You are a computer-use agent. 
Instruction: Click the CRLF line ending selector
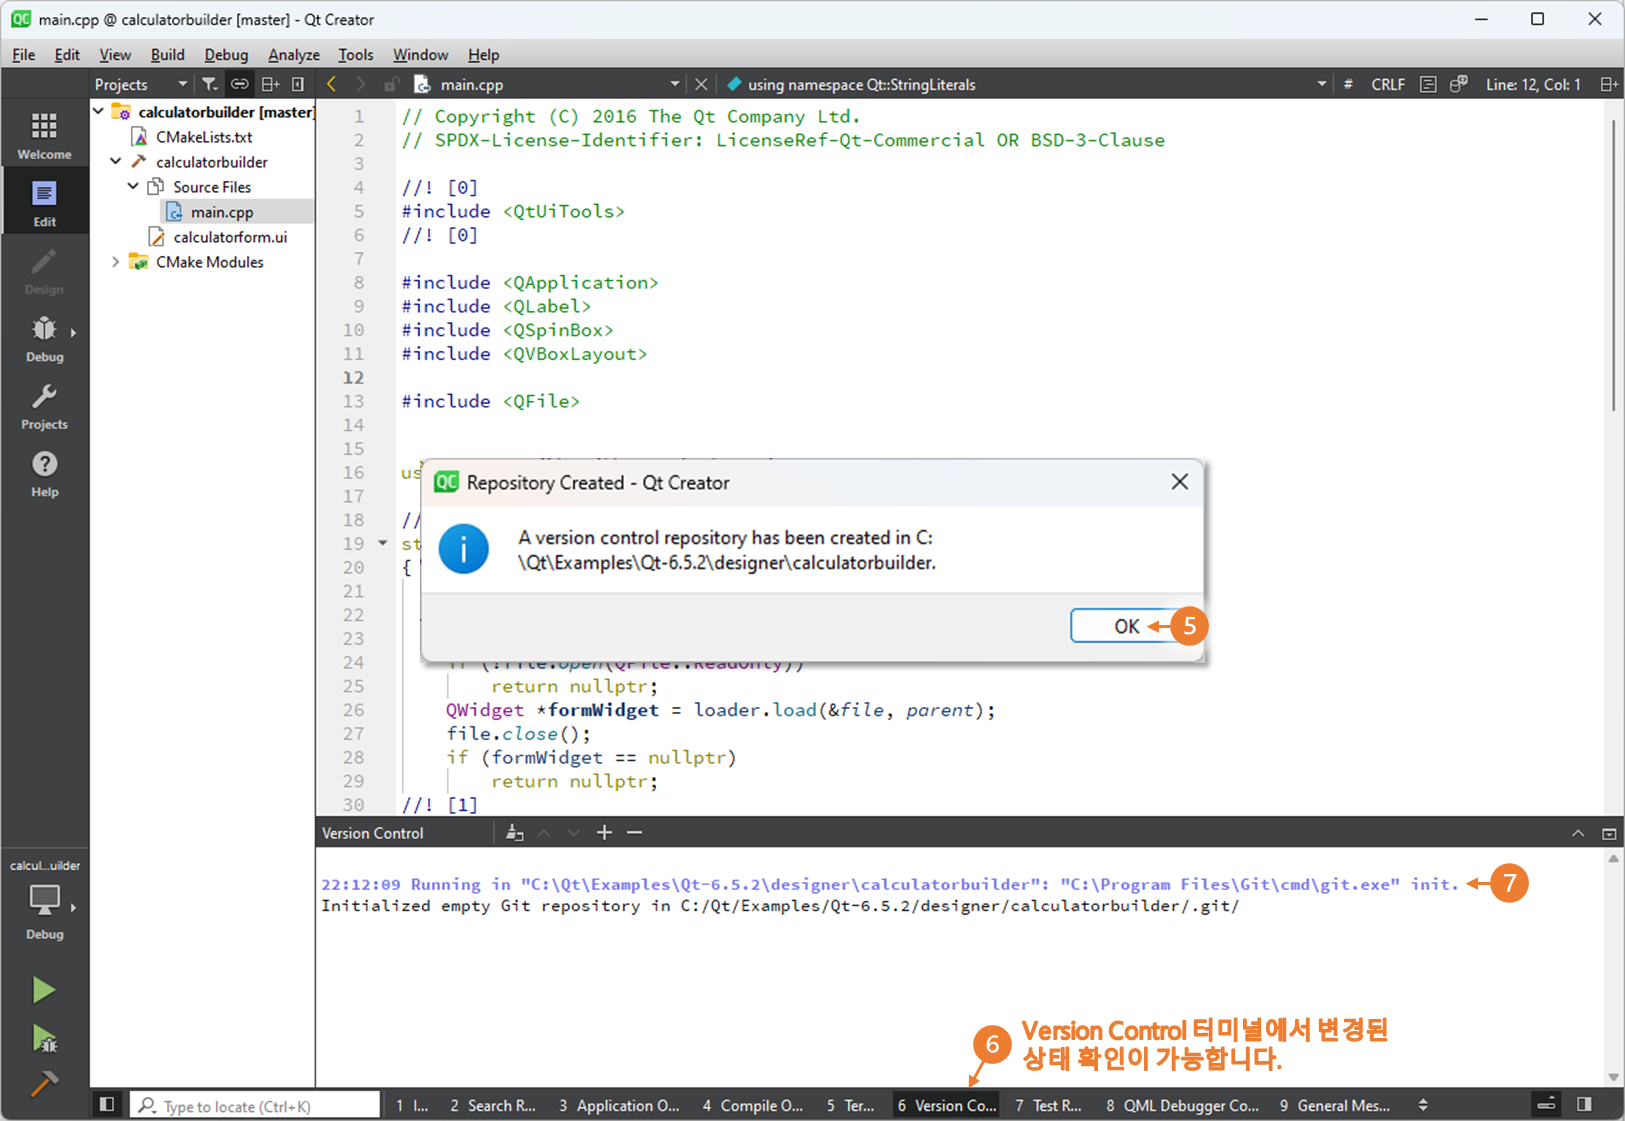tap(1387, 84)
